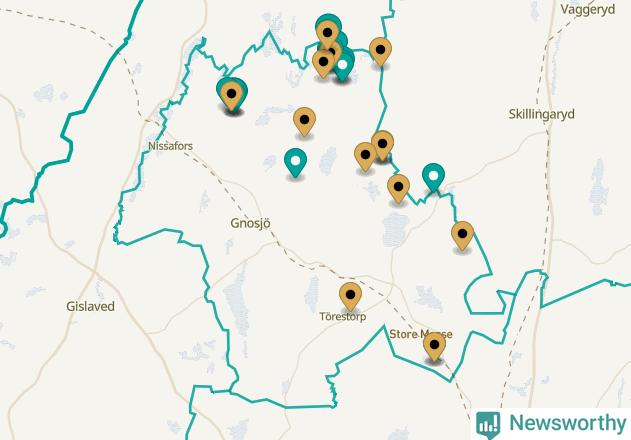The image size is (631, 440).
Task: Select the teal marker toward Skillingaryd on the border
Action: tap(433, 178)
